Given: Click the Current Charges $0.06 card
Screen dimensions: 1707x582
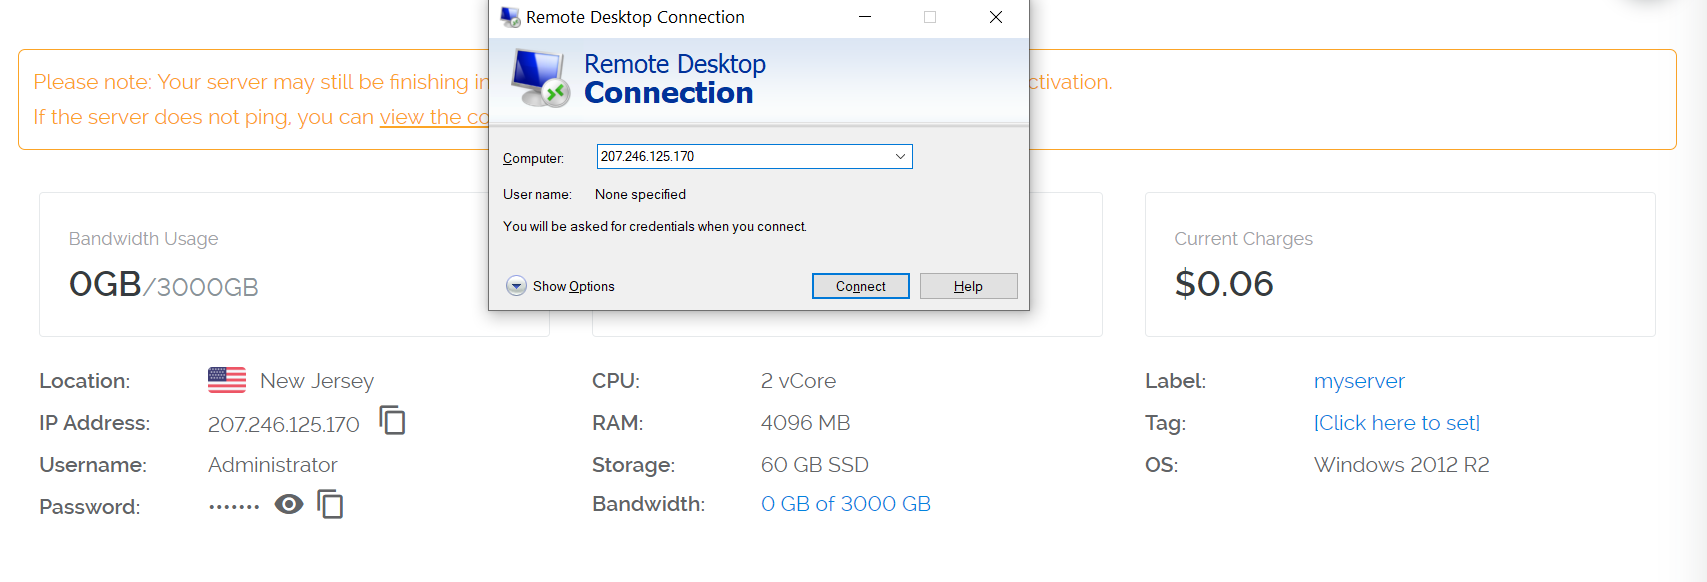Looking at the screenshot, I should (x=1399, y=265).
